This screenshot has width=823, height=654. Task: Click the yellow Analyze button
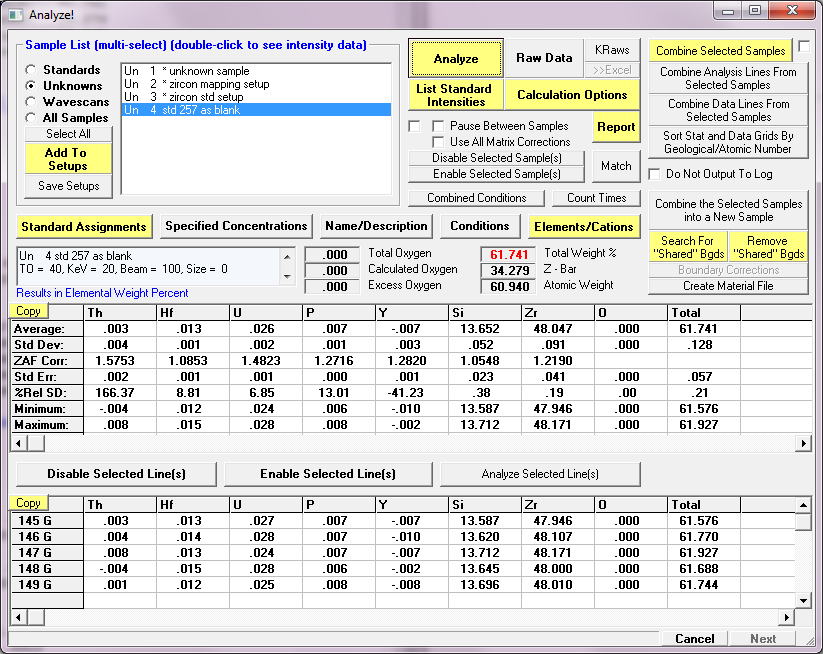coord(455,59)
